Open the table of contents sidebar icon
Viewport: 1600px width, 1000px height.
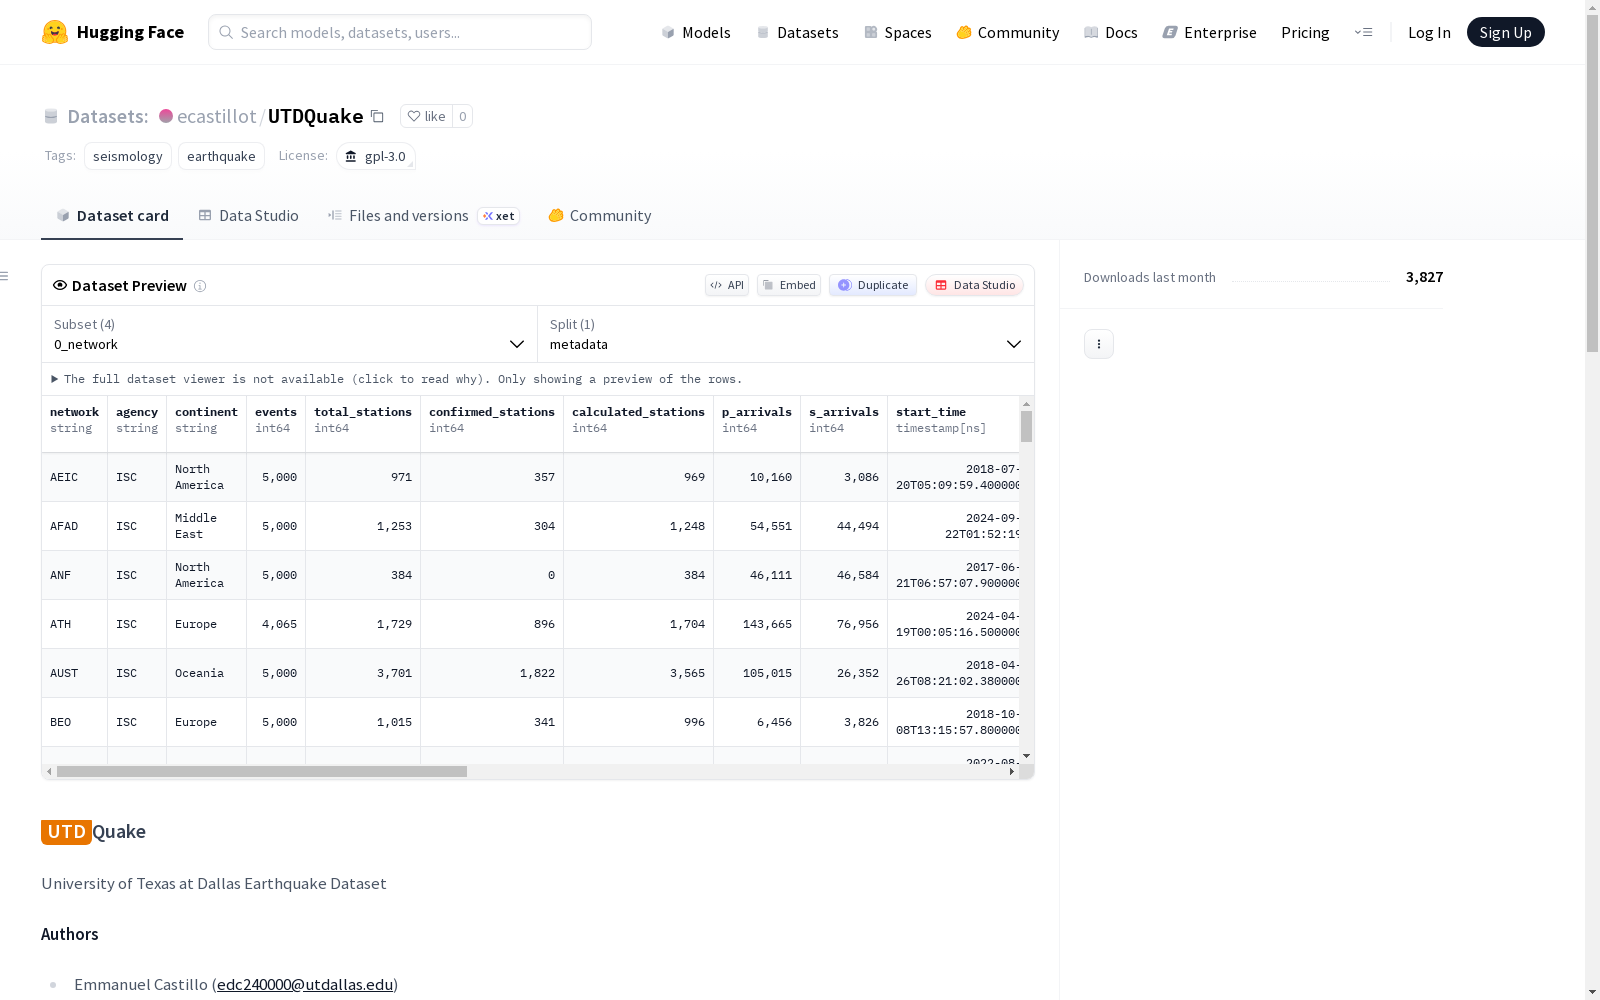[5, 276]
